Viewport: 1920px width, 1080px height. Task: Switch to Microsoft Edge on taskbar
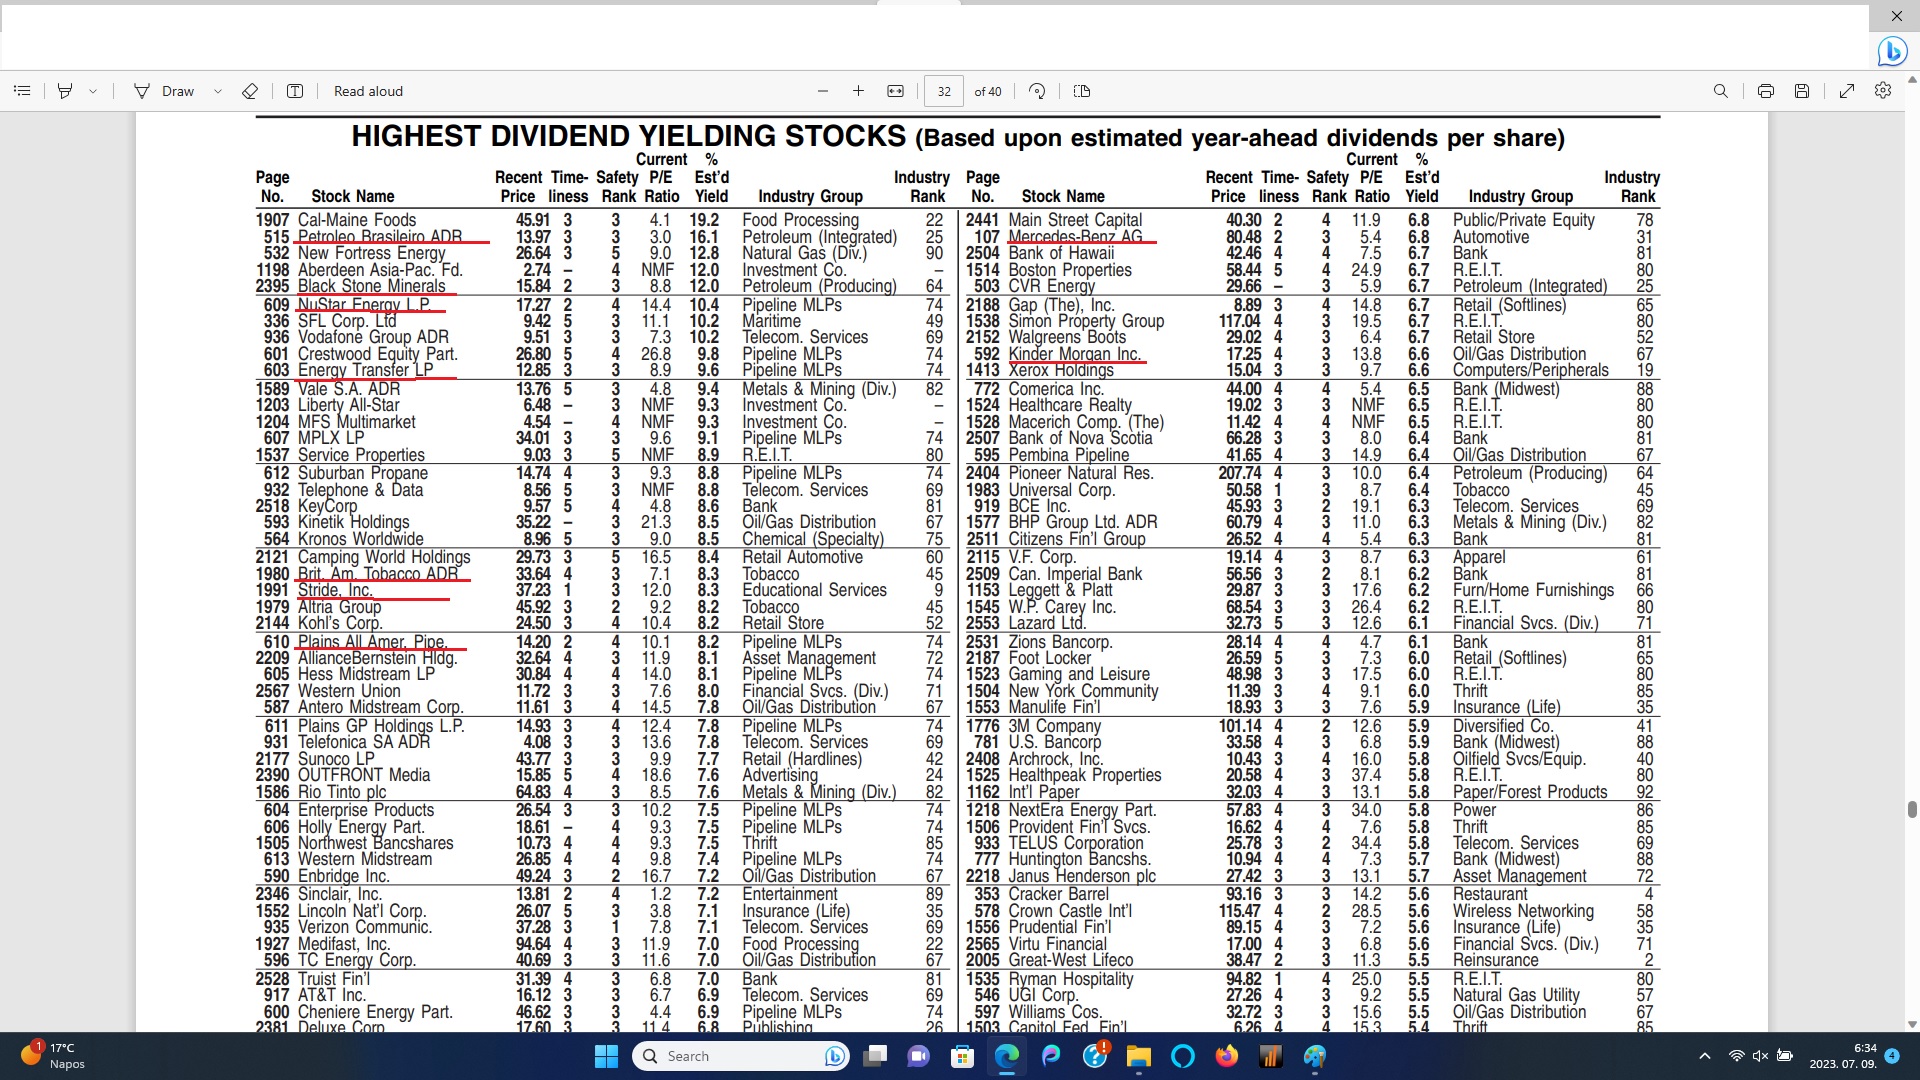pyautogui.click(x=1007, y=1056)
